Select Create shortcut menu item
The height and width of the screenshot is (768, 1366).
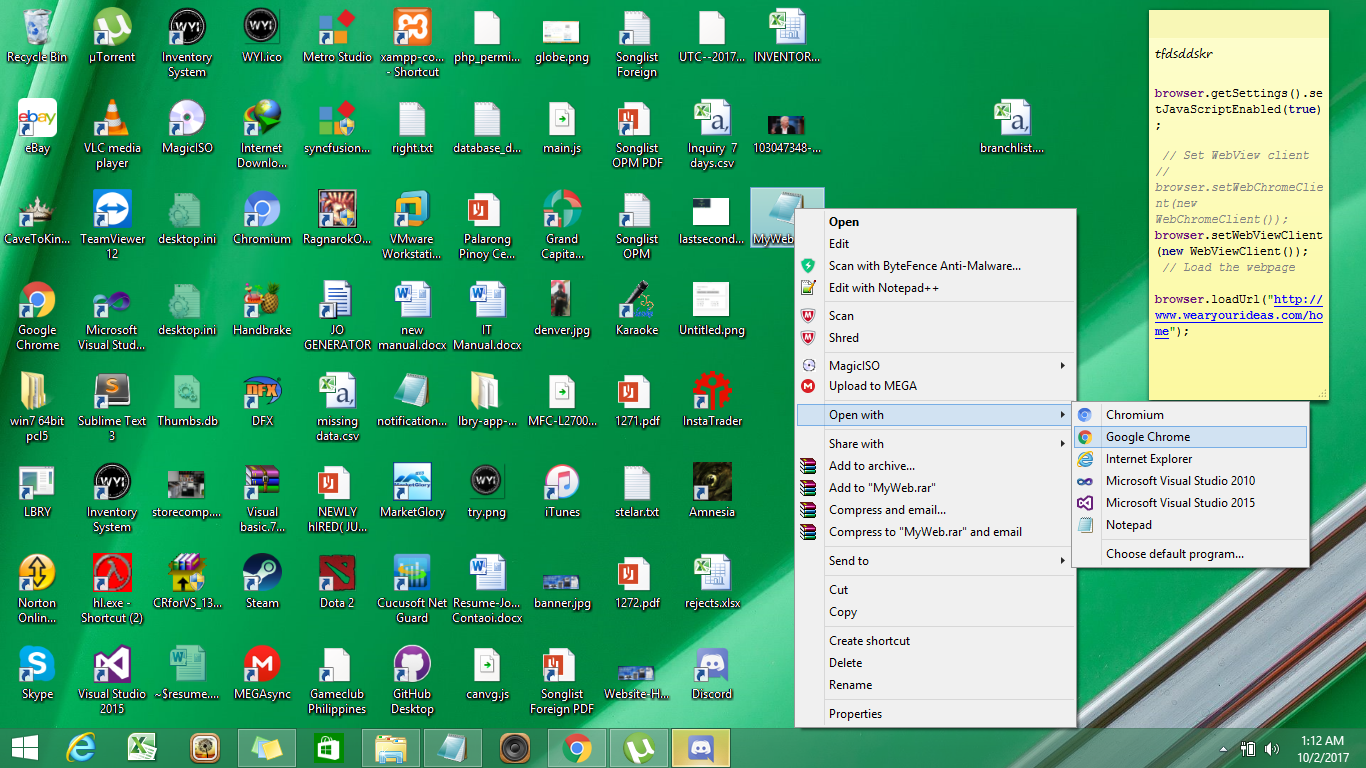pos(935,641)
